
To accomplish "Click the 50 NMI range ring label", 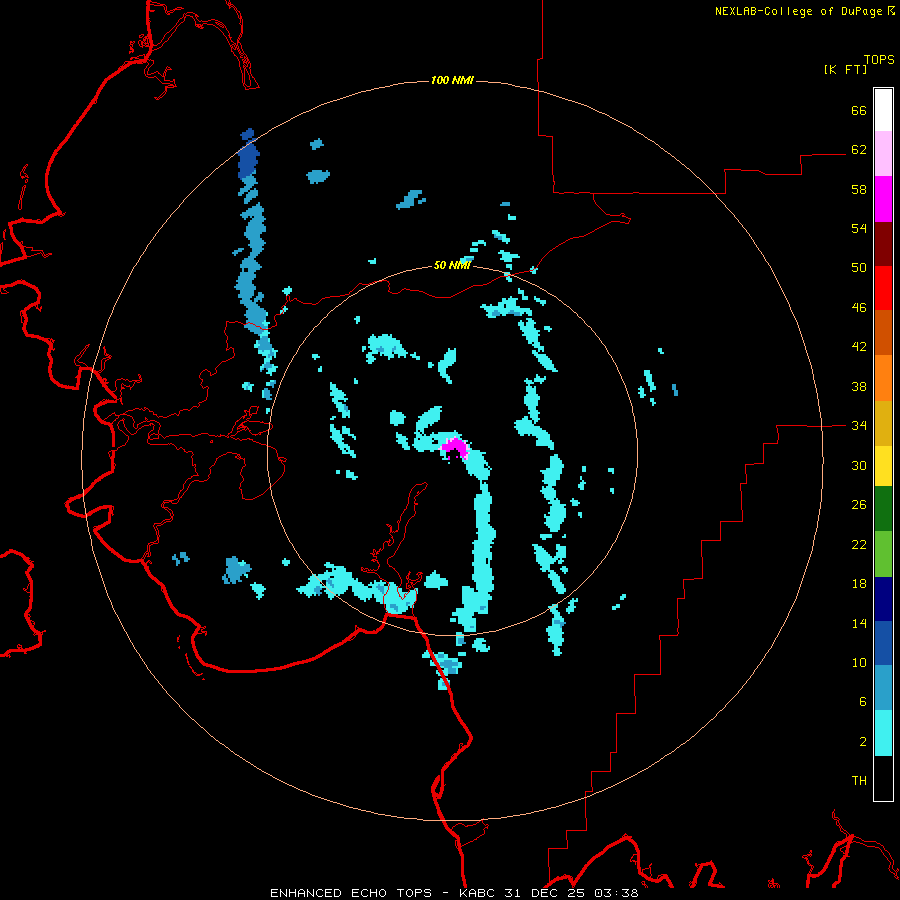I will coord(452,265).
